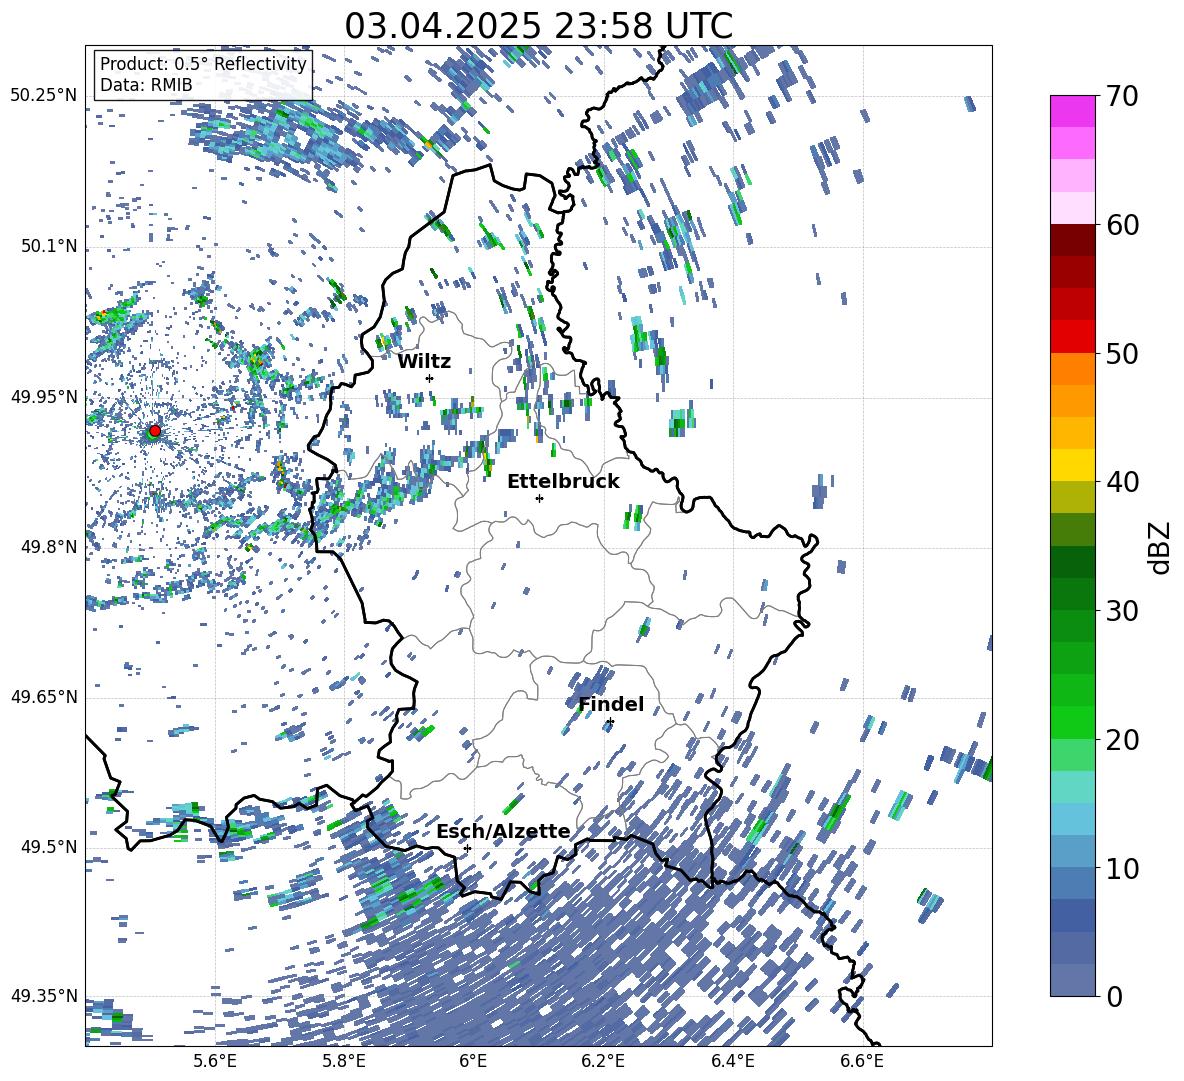Click the 49.65°N latitude label

point(44,696)
